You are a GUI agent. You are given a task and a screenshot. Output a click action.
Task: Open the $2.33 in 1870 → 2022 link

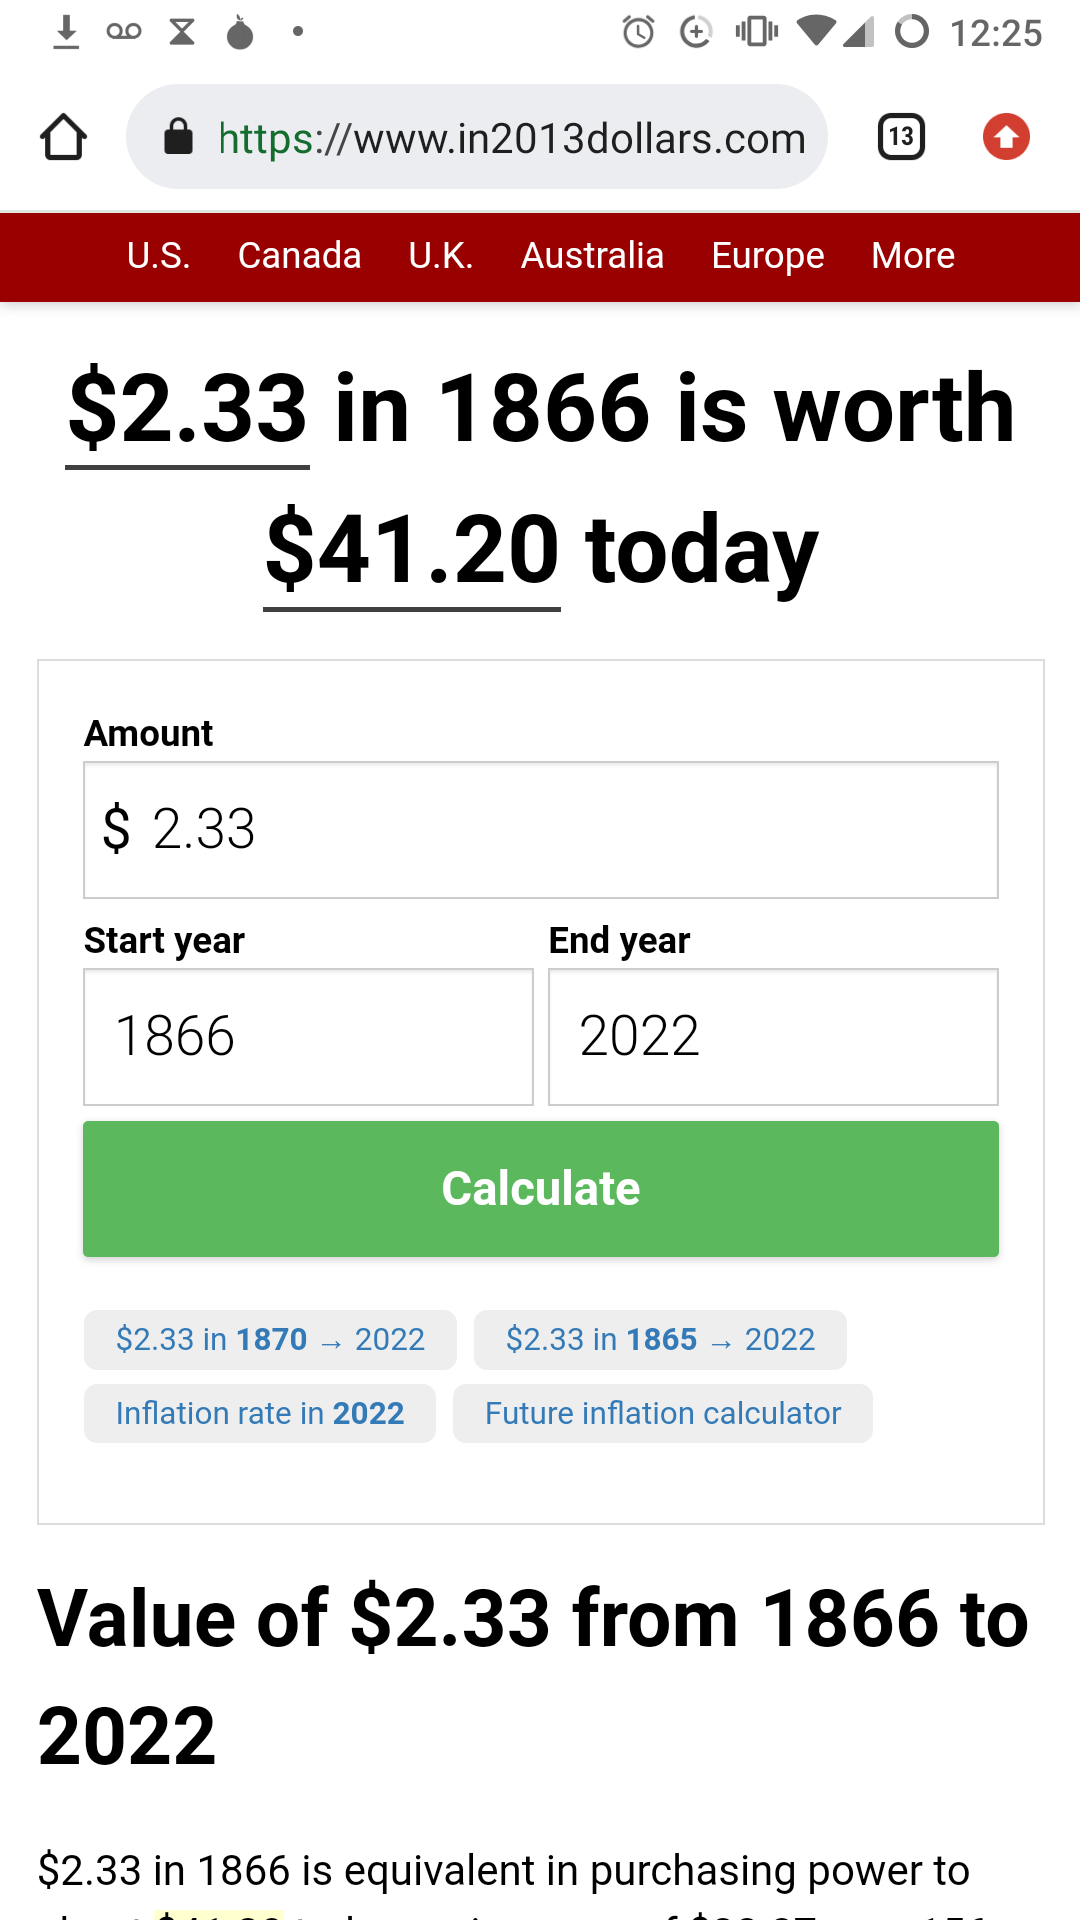click(x=270, y=1339)
